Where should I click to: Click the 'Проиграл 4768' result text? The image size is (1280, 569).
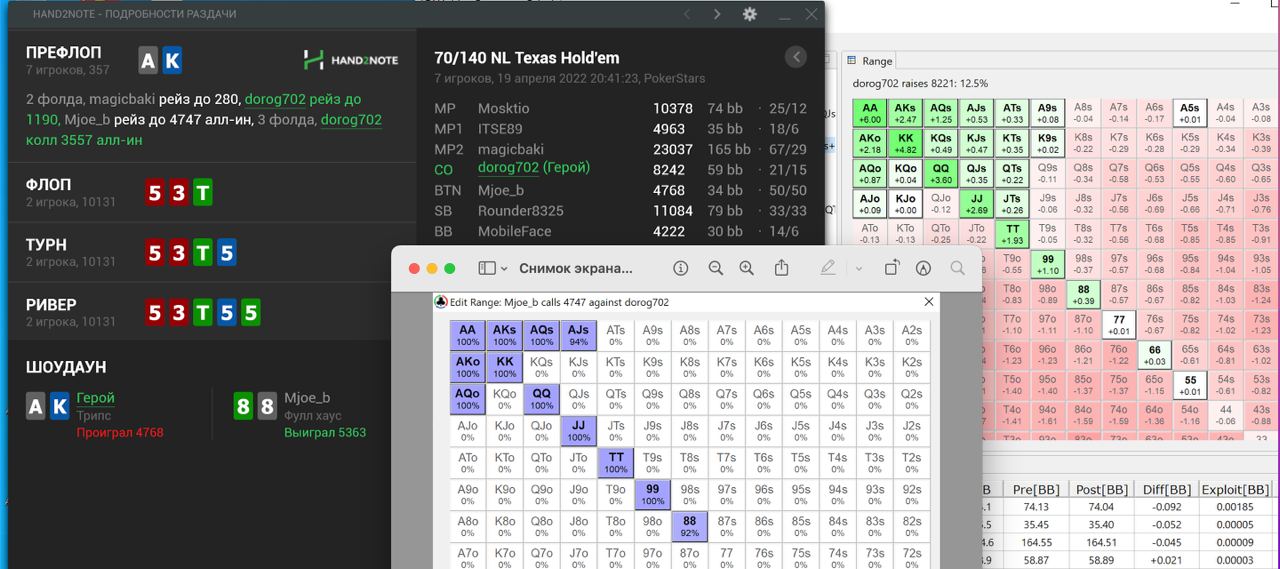[x=120, y=433]
